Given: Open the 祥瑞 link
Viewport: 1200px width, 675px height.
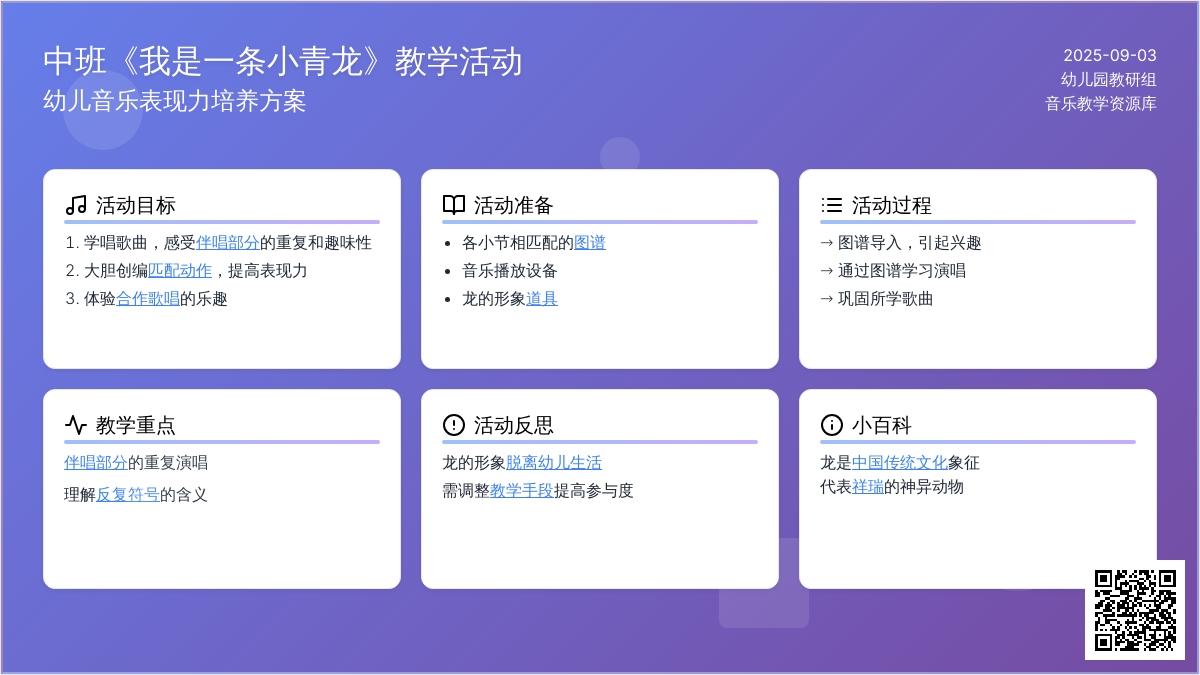Looking at the screenshot, I should (868, 487).
